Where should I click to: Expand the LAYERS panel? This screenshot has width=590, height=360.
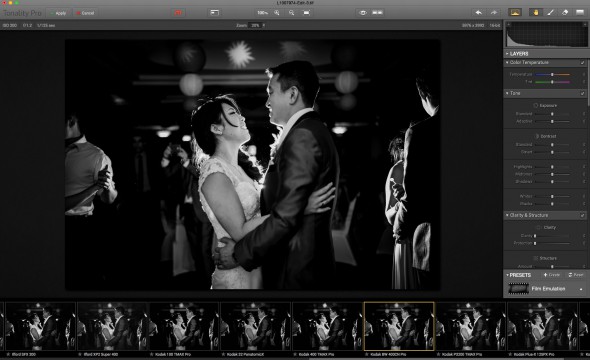[x=507, y=54]
